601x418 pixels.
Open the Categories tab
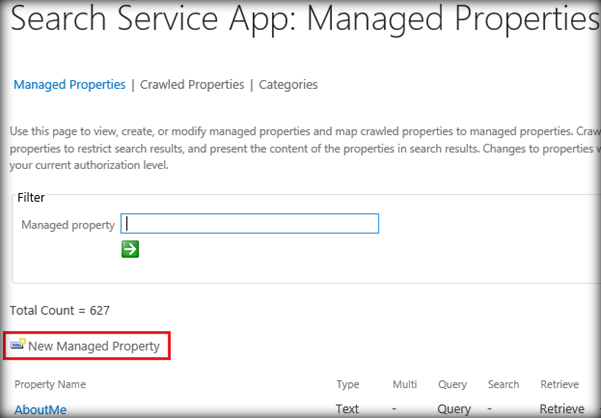tap(288, 85)
